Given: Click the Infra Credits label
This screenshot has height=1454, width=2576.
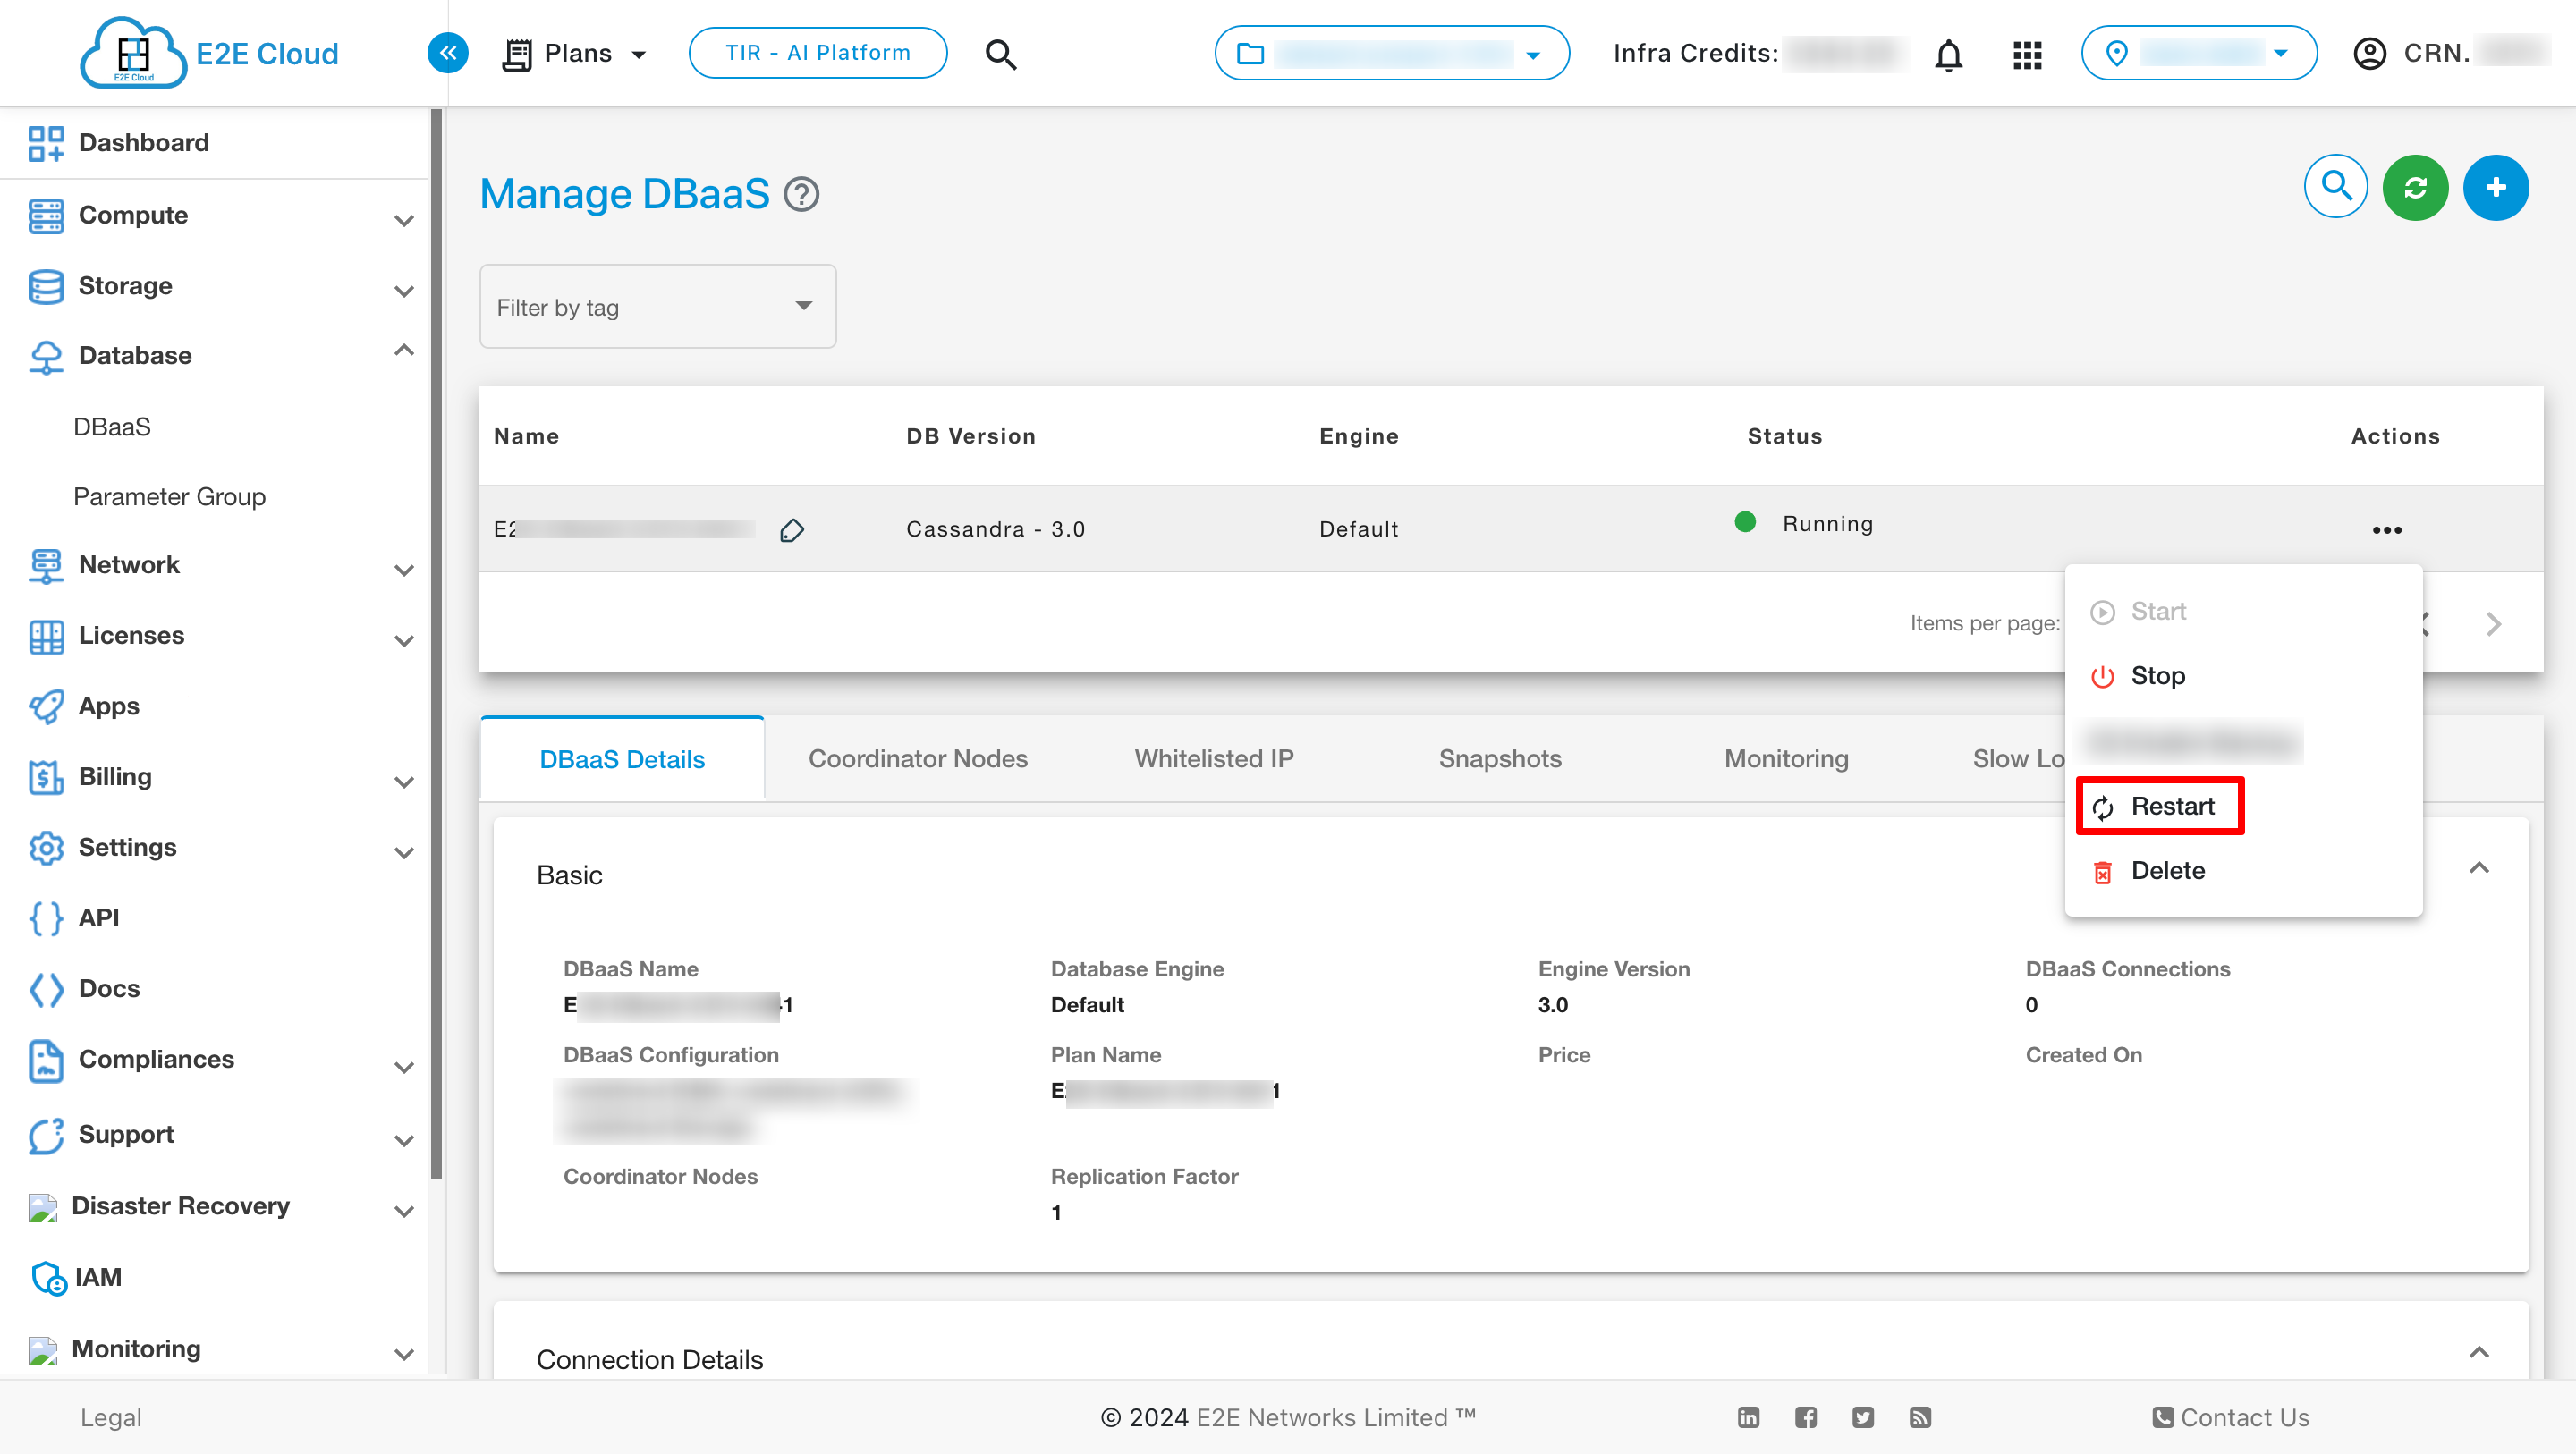Looking at the screenshot, I should pos(1695,53).
